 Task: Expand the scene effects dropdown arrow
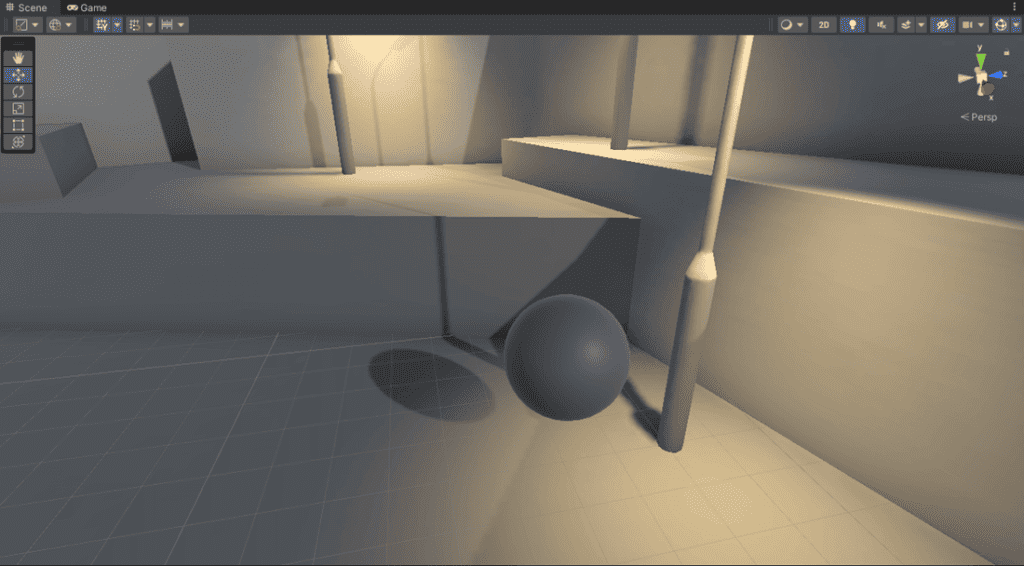pyautogui.click(x=921, y=25)
